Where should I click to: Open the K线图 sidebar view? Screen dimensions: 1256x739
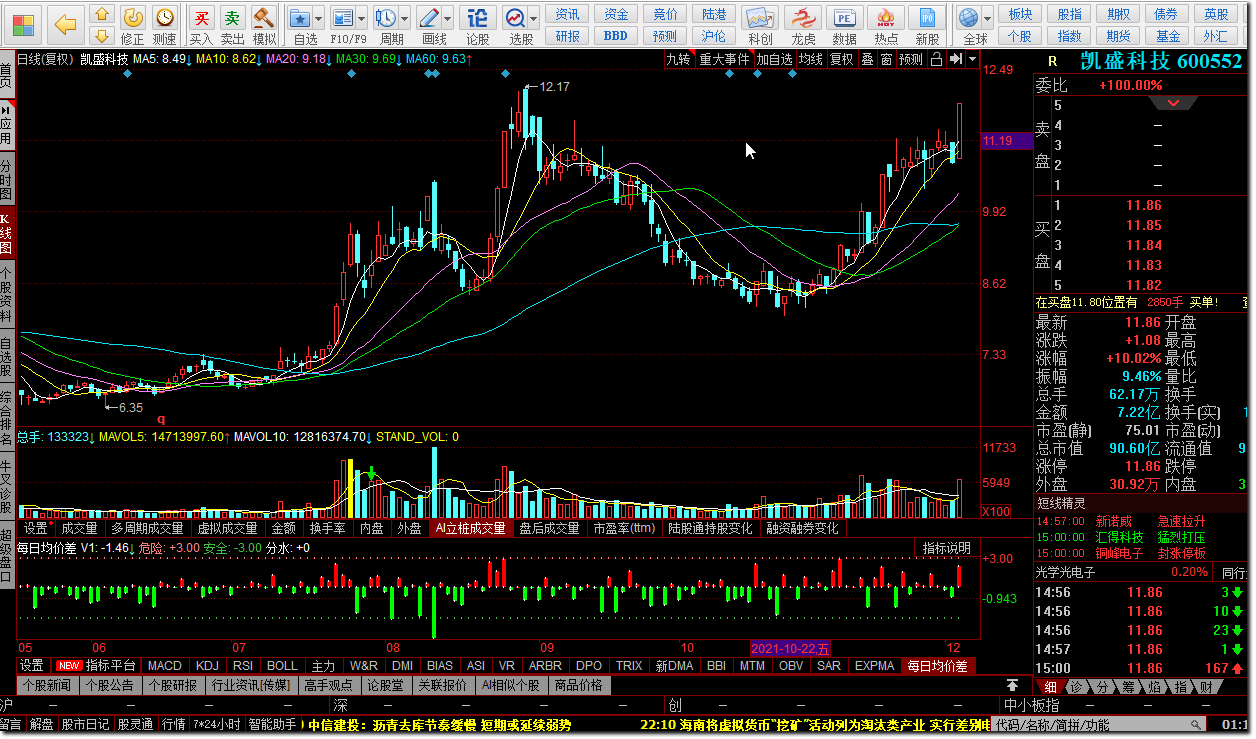[x=6, y=235]
